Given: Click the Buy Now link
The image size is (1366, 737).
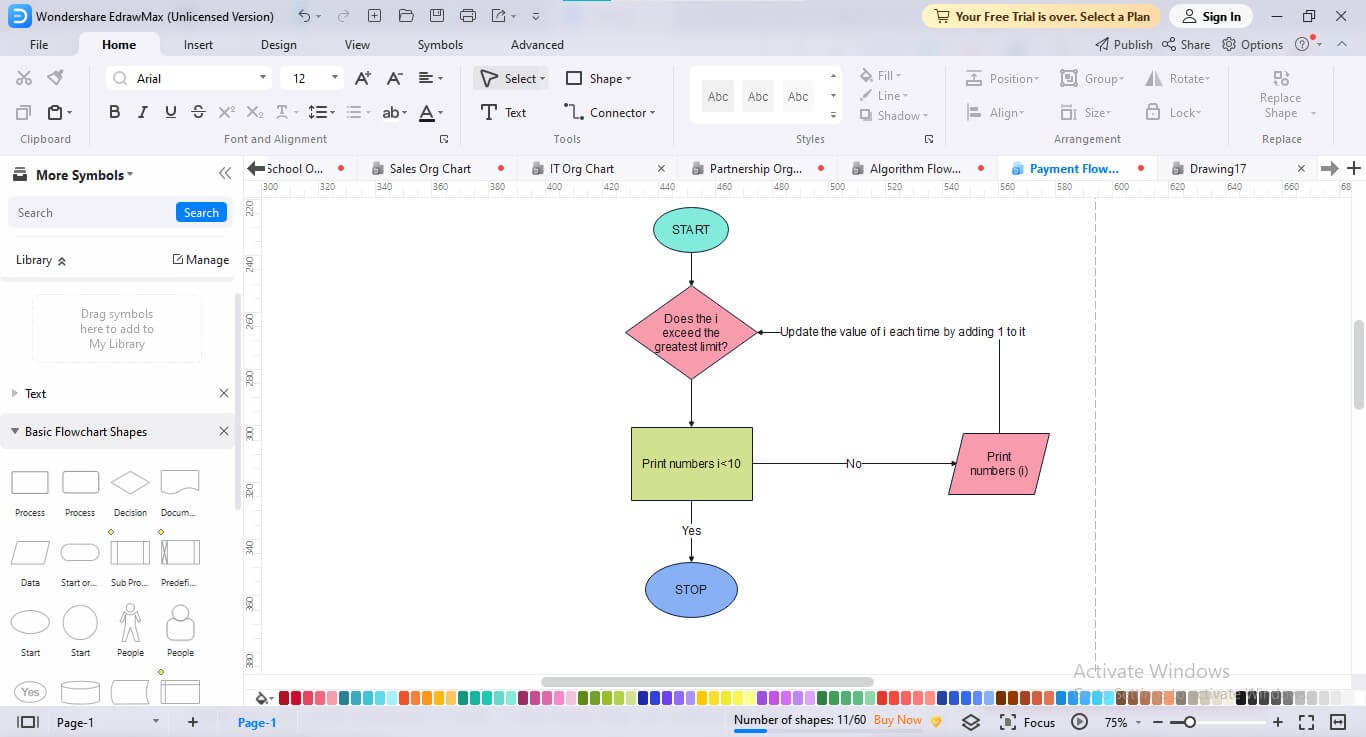Looking at the screenshot, I should pos(898,720).
